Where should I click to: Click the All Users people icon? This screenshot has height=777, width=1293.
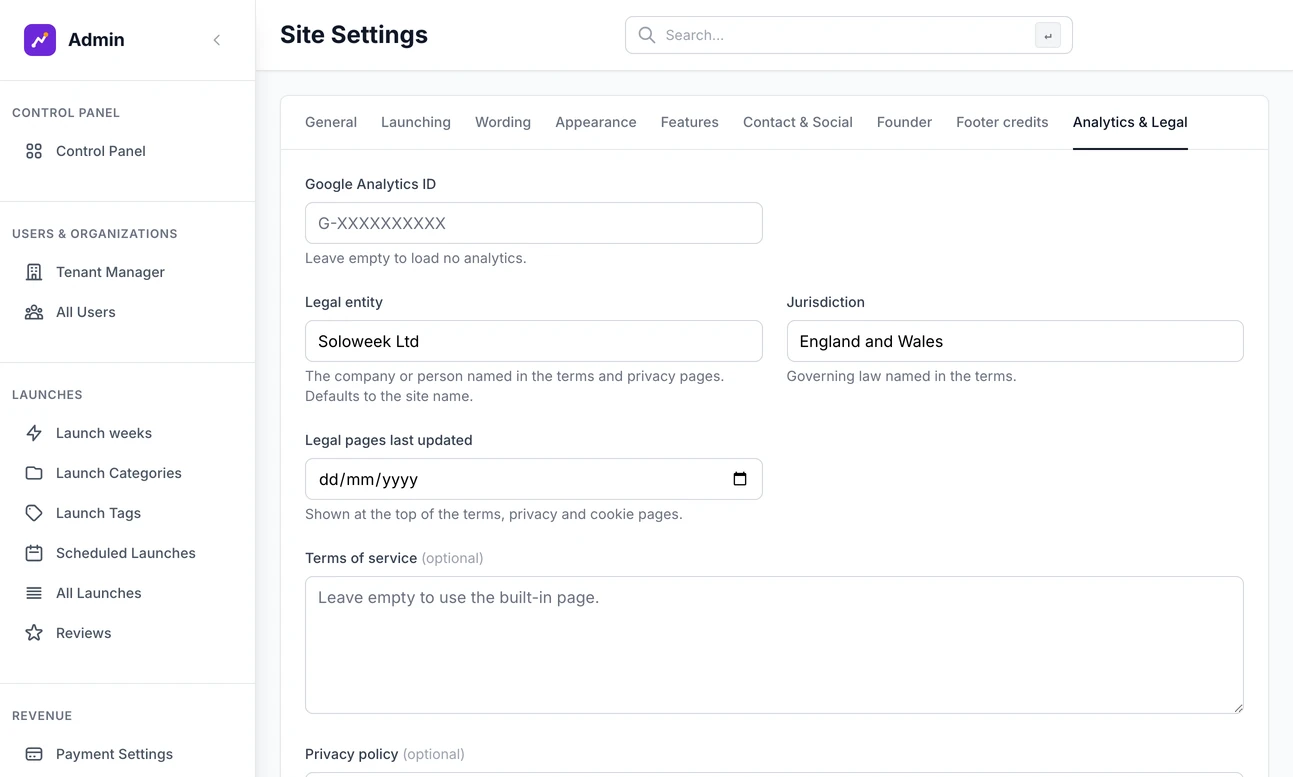coord(34,312)
